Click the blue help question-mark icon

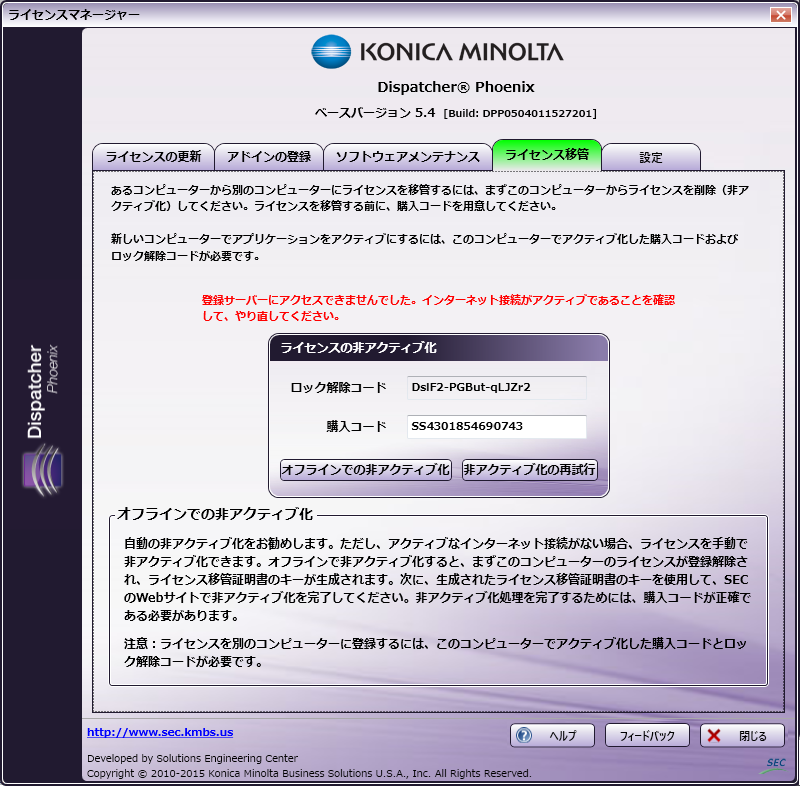coord(524,736)
